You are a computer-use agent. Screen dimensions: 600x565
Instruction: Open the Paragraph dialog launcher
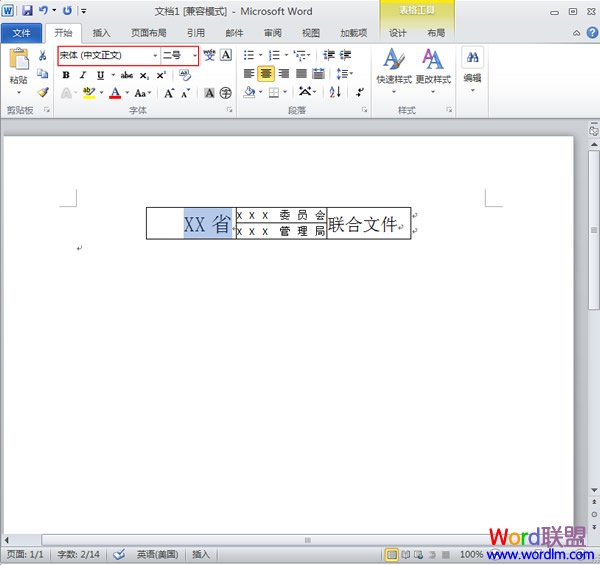[364, 111]
